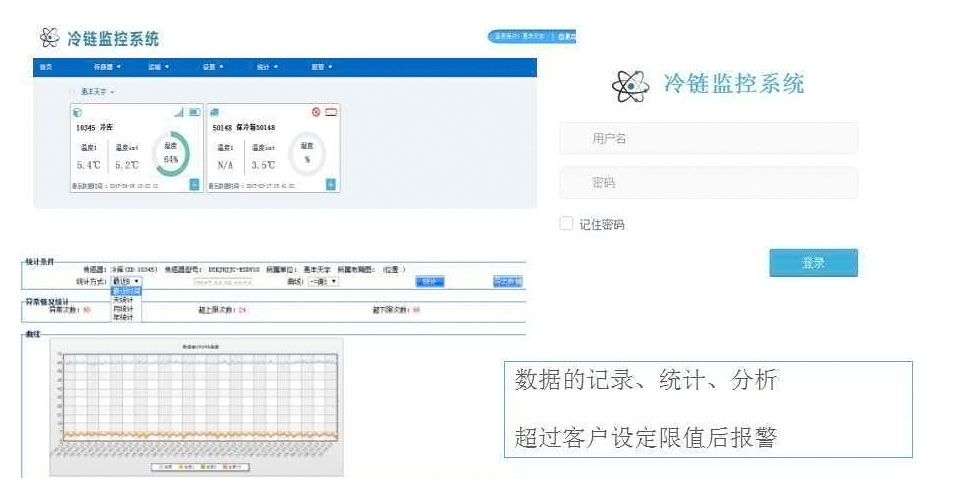Viewport: 959px width, 498px height.
Task: Click the 用户名 username field
Action: tap(708, 138)
